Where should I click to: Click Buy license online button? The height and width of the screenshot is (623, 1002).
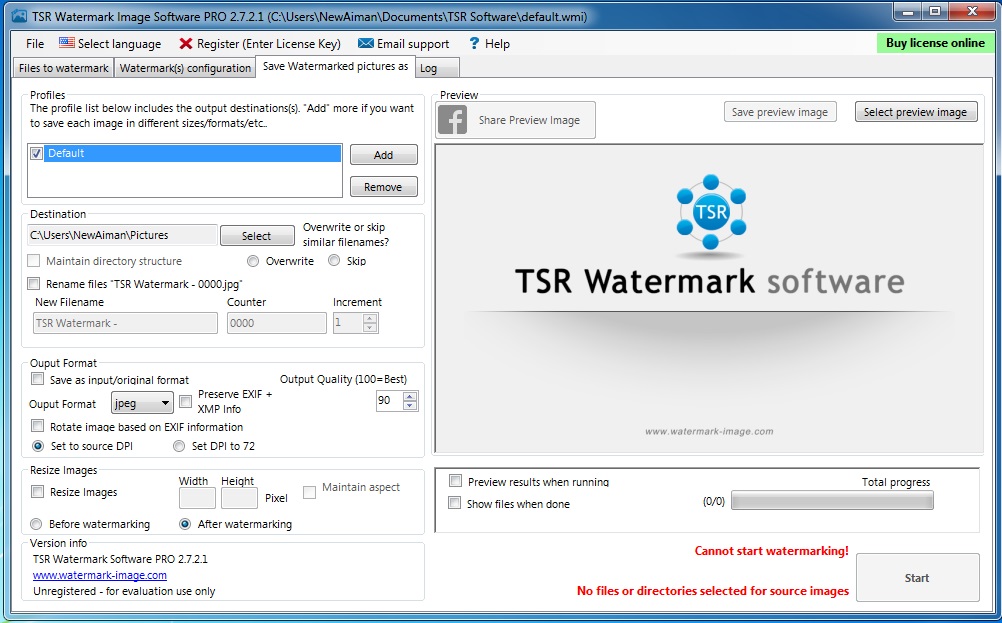point(935,43)
